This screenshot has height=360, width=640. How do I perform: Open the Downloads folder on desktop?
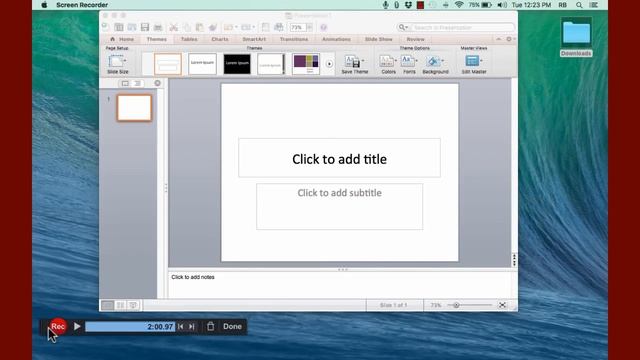[x=576, y=37]
